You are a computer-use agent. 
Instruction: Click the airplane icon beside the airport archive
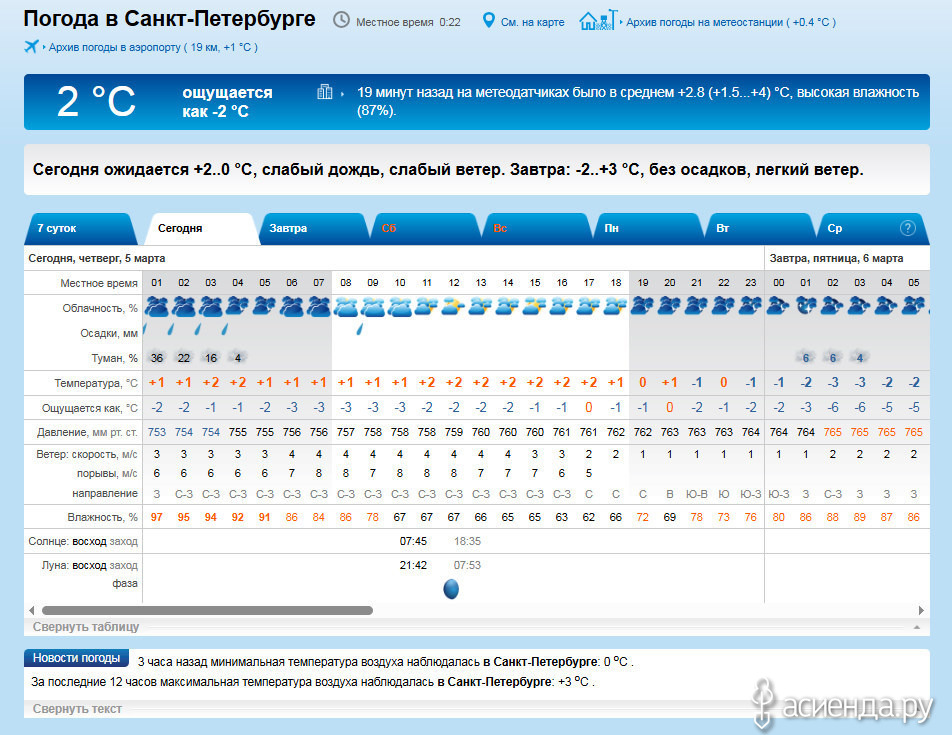click(31, 47)
